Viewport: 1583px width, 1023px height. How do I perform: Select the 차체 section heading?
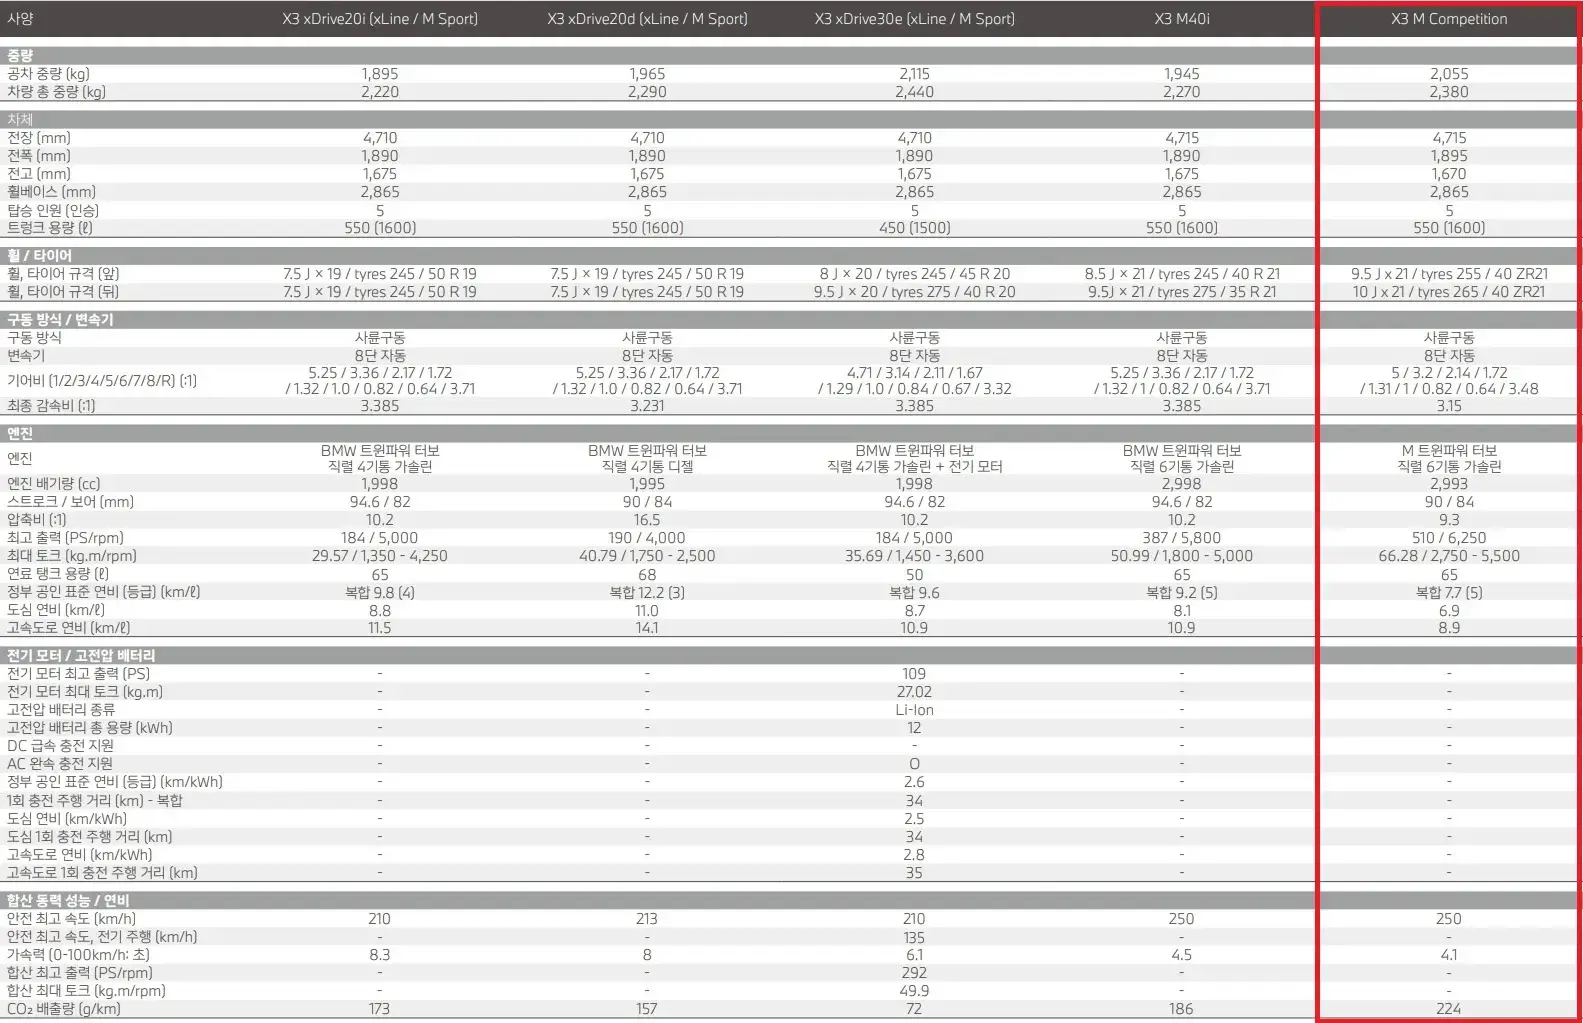tap(20, 120)
